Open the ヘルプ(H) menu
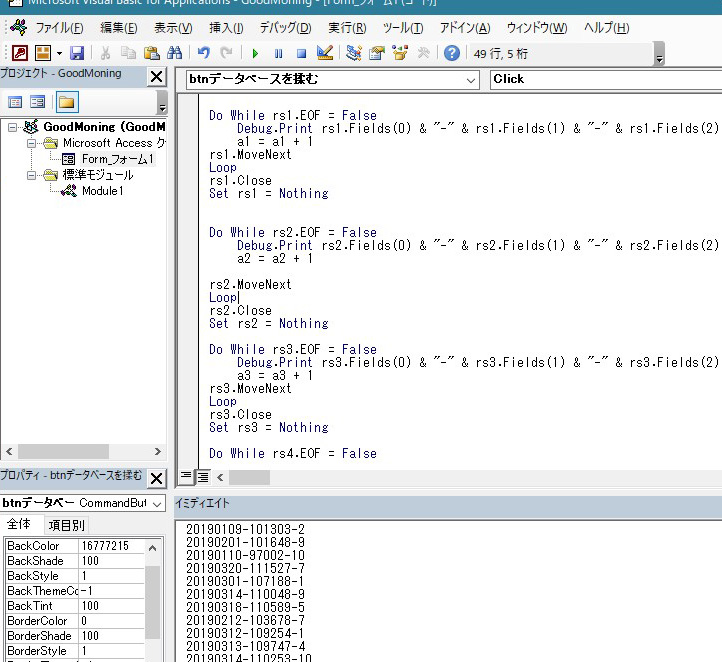Viewport: 722px width, 662px height. click(x=606, y=28)
